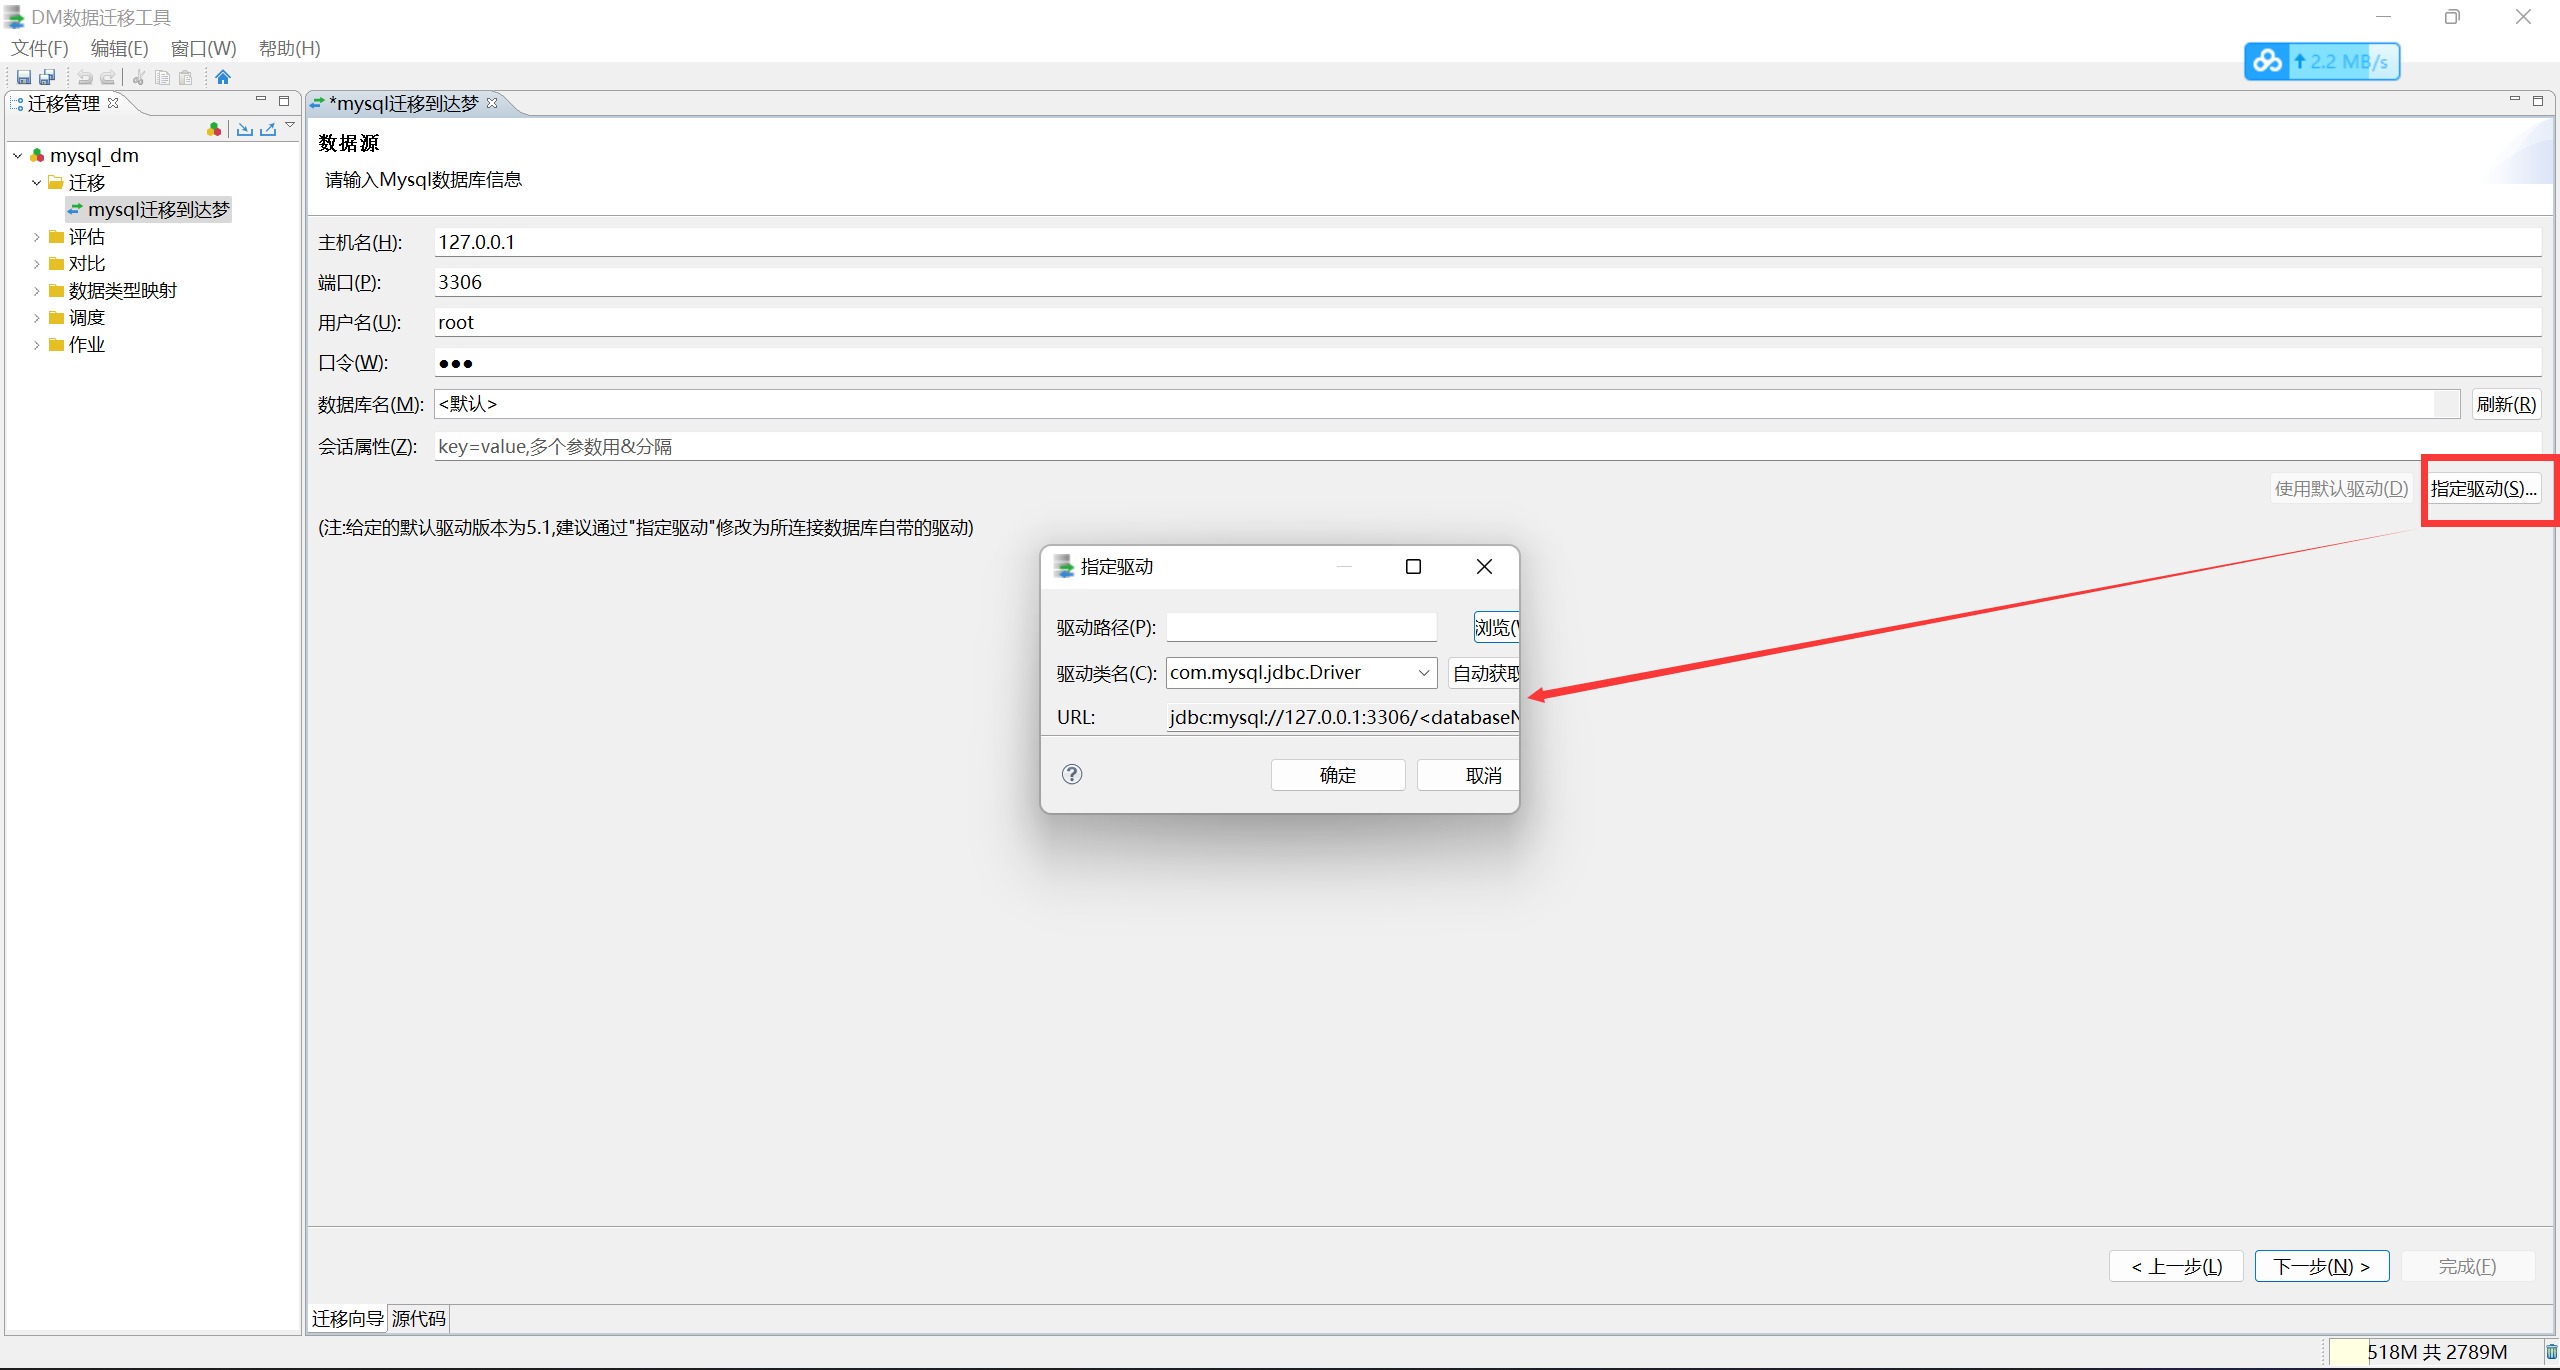Switch to the 源代码 tab
Viewport: 2560px width, 1370px height.
pyautogui.click(x=418, y=1318)
